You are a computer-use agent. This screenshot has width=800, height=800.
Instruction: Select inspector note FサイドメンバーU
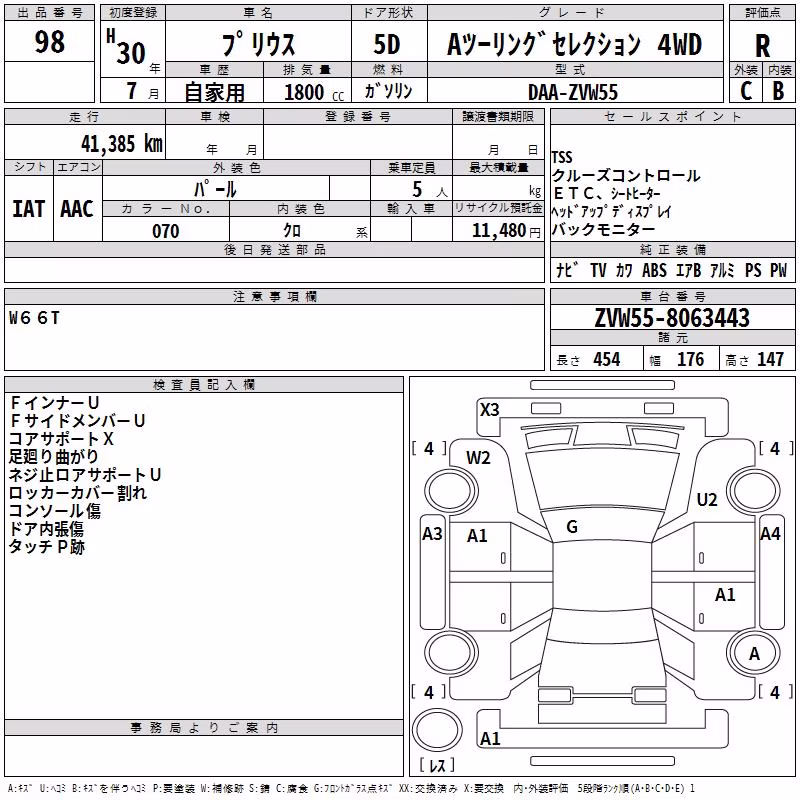(78, 420)
